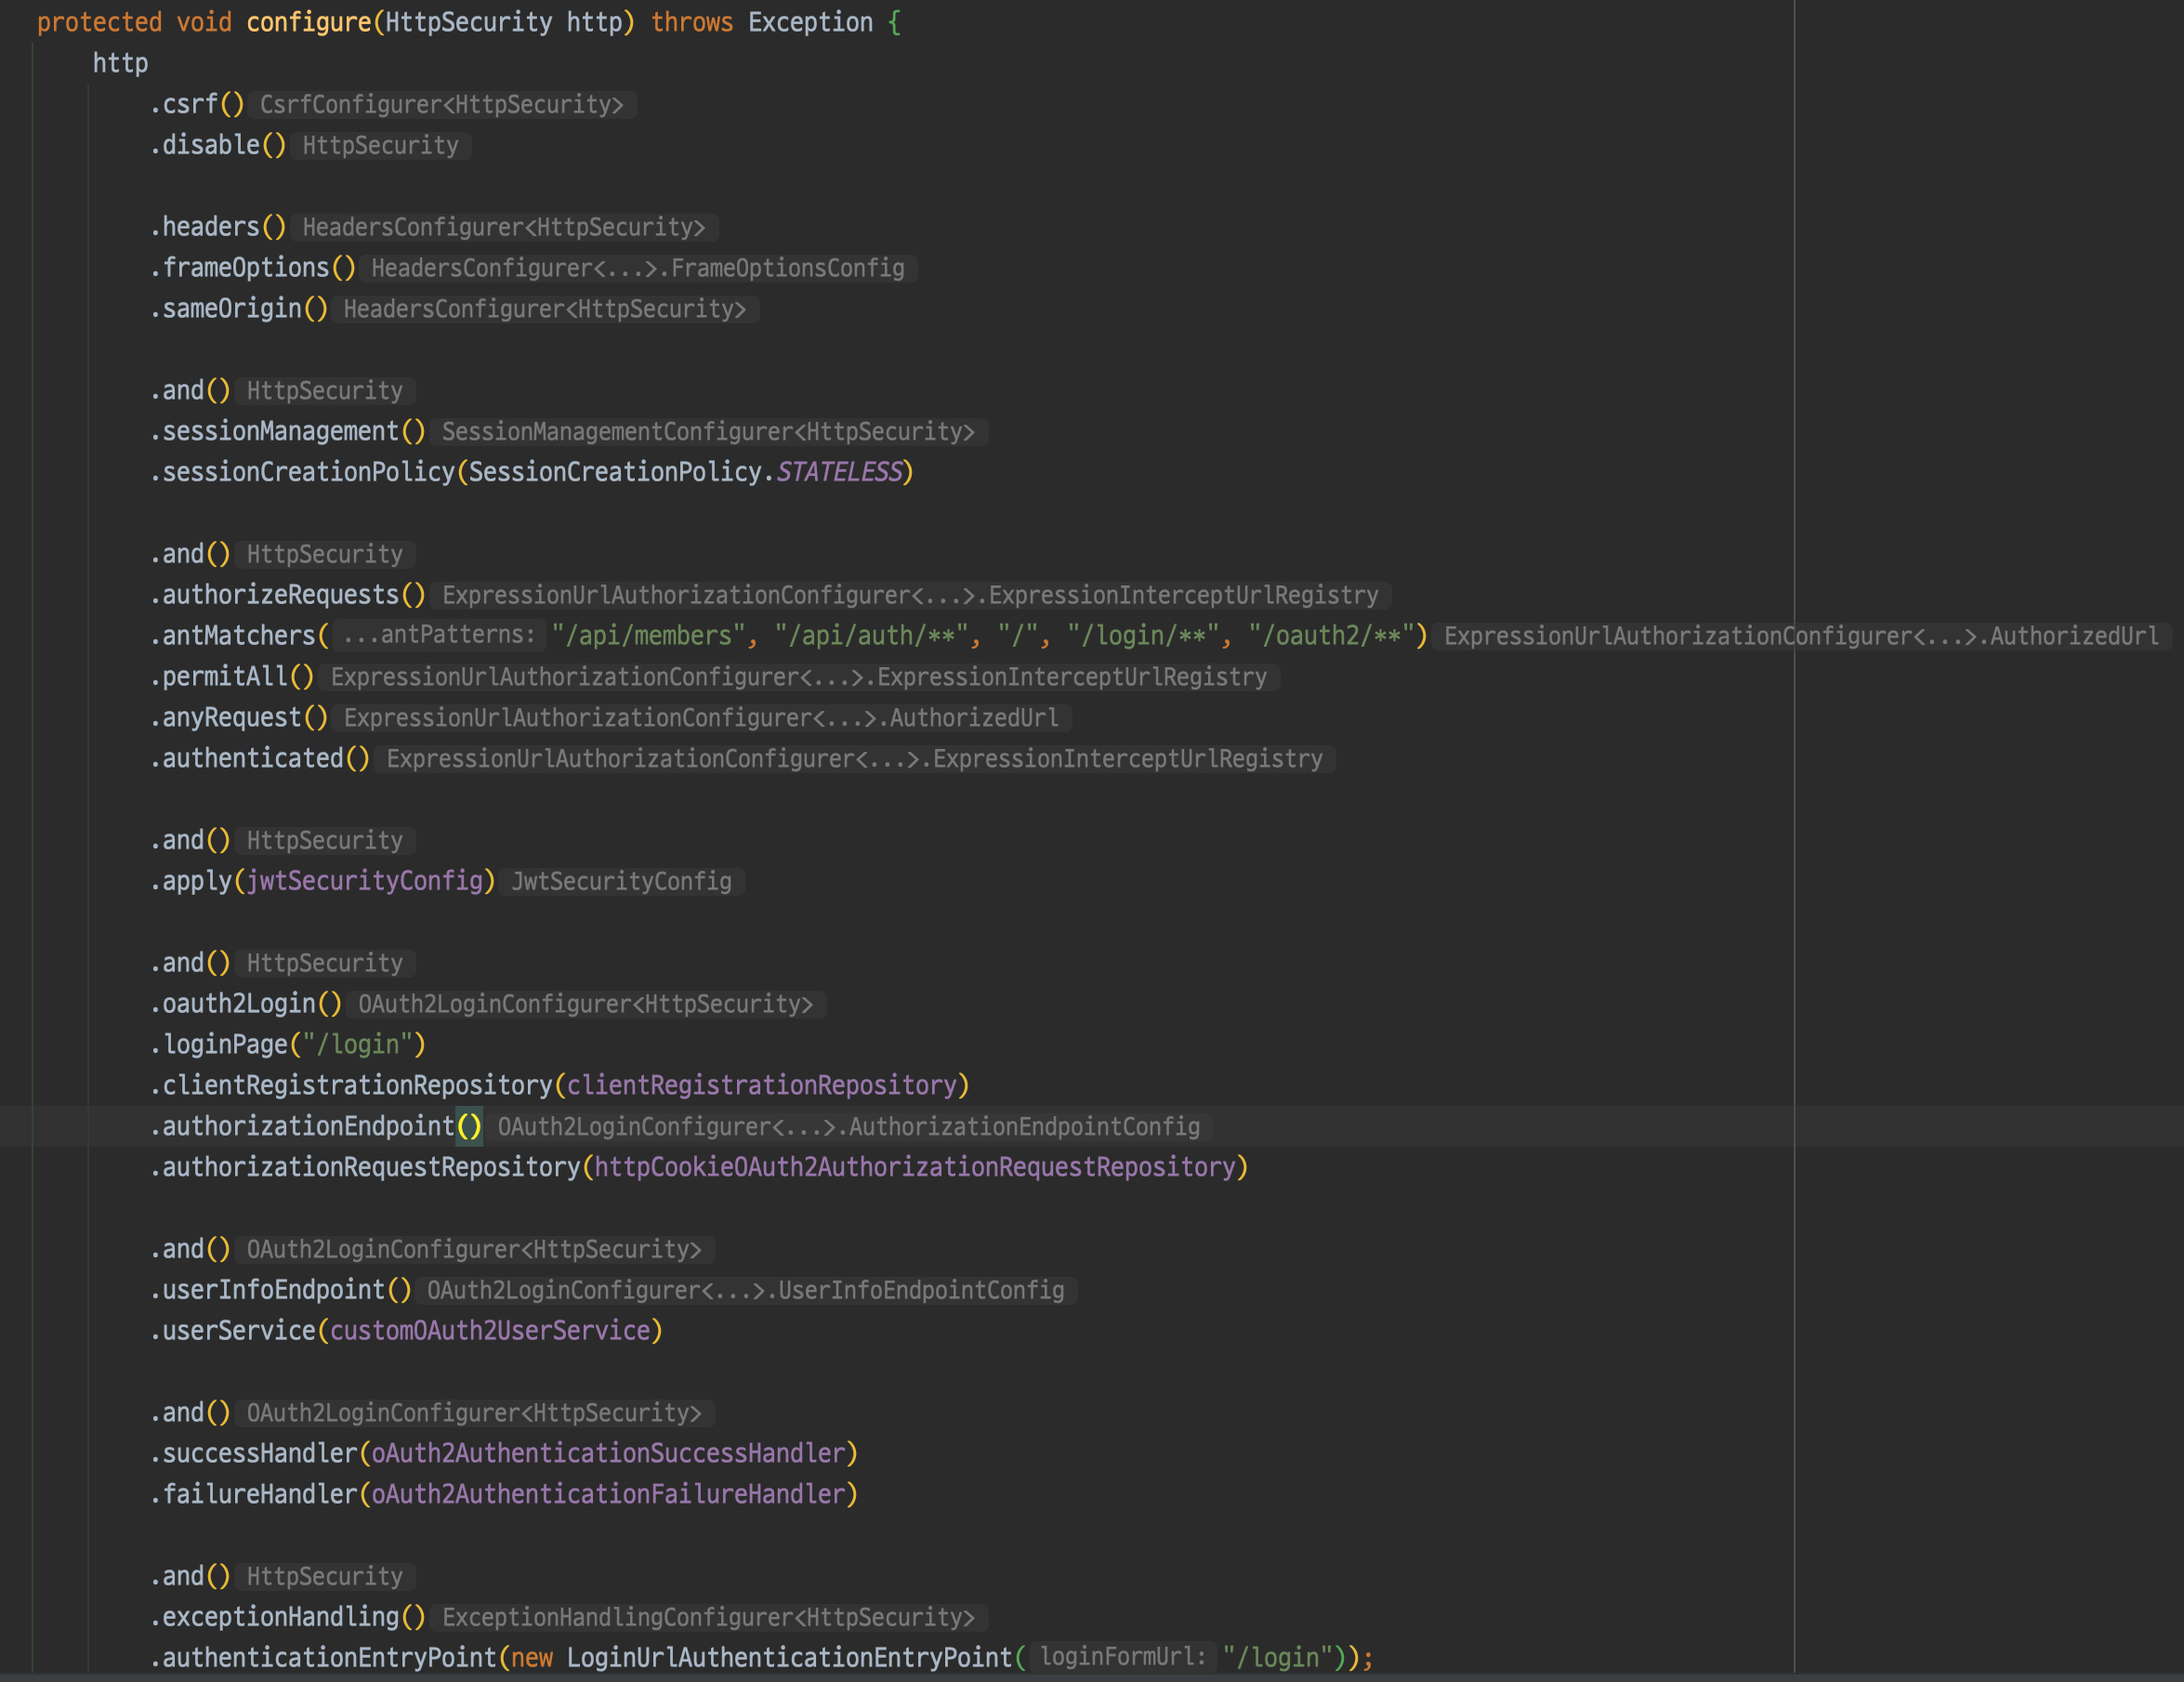This screenshot has height=1682, width=2184.
Task: Click the oauth2Login() method call
Action: (240, 1004)
